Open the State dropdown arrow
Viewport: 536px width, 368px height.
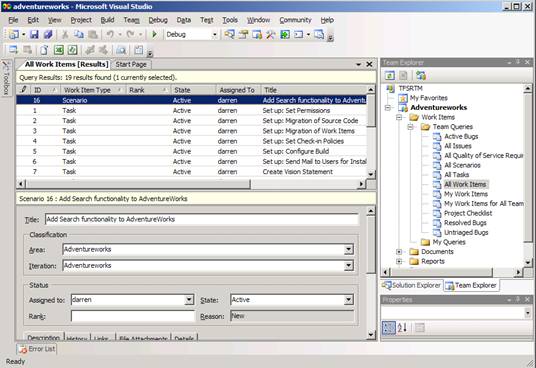(x=348, y=300)
